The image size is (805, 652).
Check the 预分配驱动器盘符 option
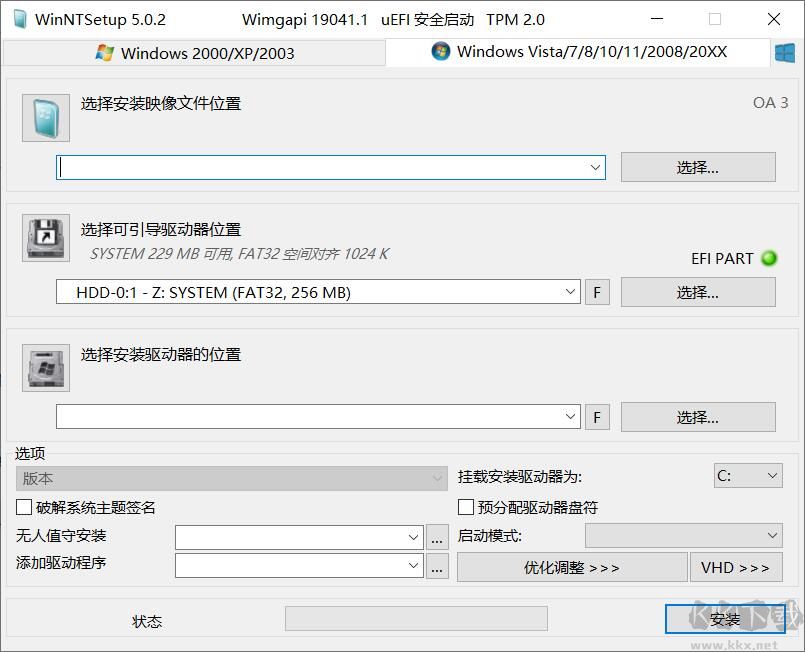465,507
